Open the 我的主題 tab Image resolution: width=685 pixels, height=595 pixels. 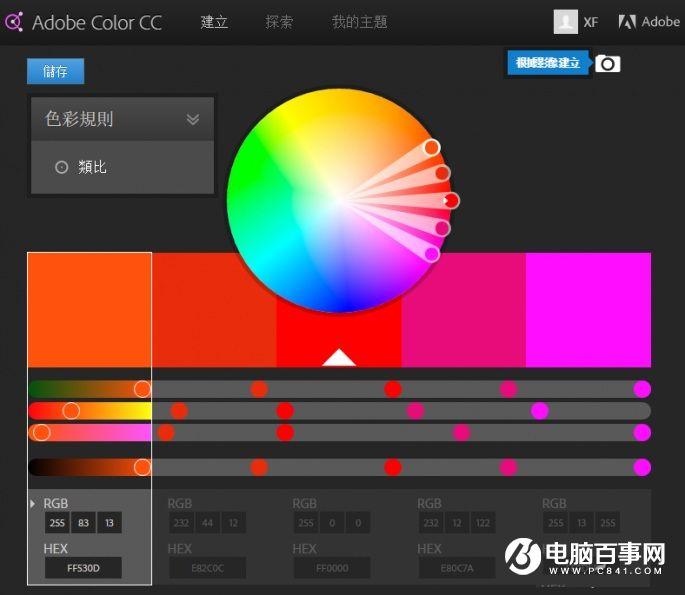(x=359, y=22)
